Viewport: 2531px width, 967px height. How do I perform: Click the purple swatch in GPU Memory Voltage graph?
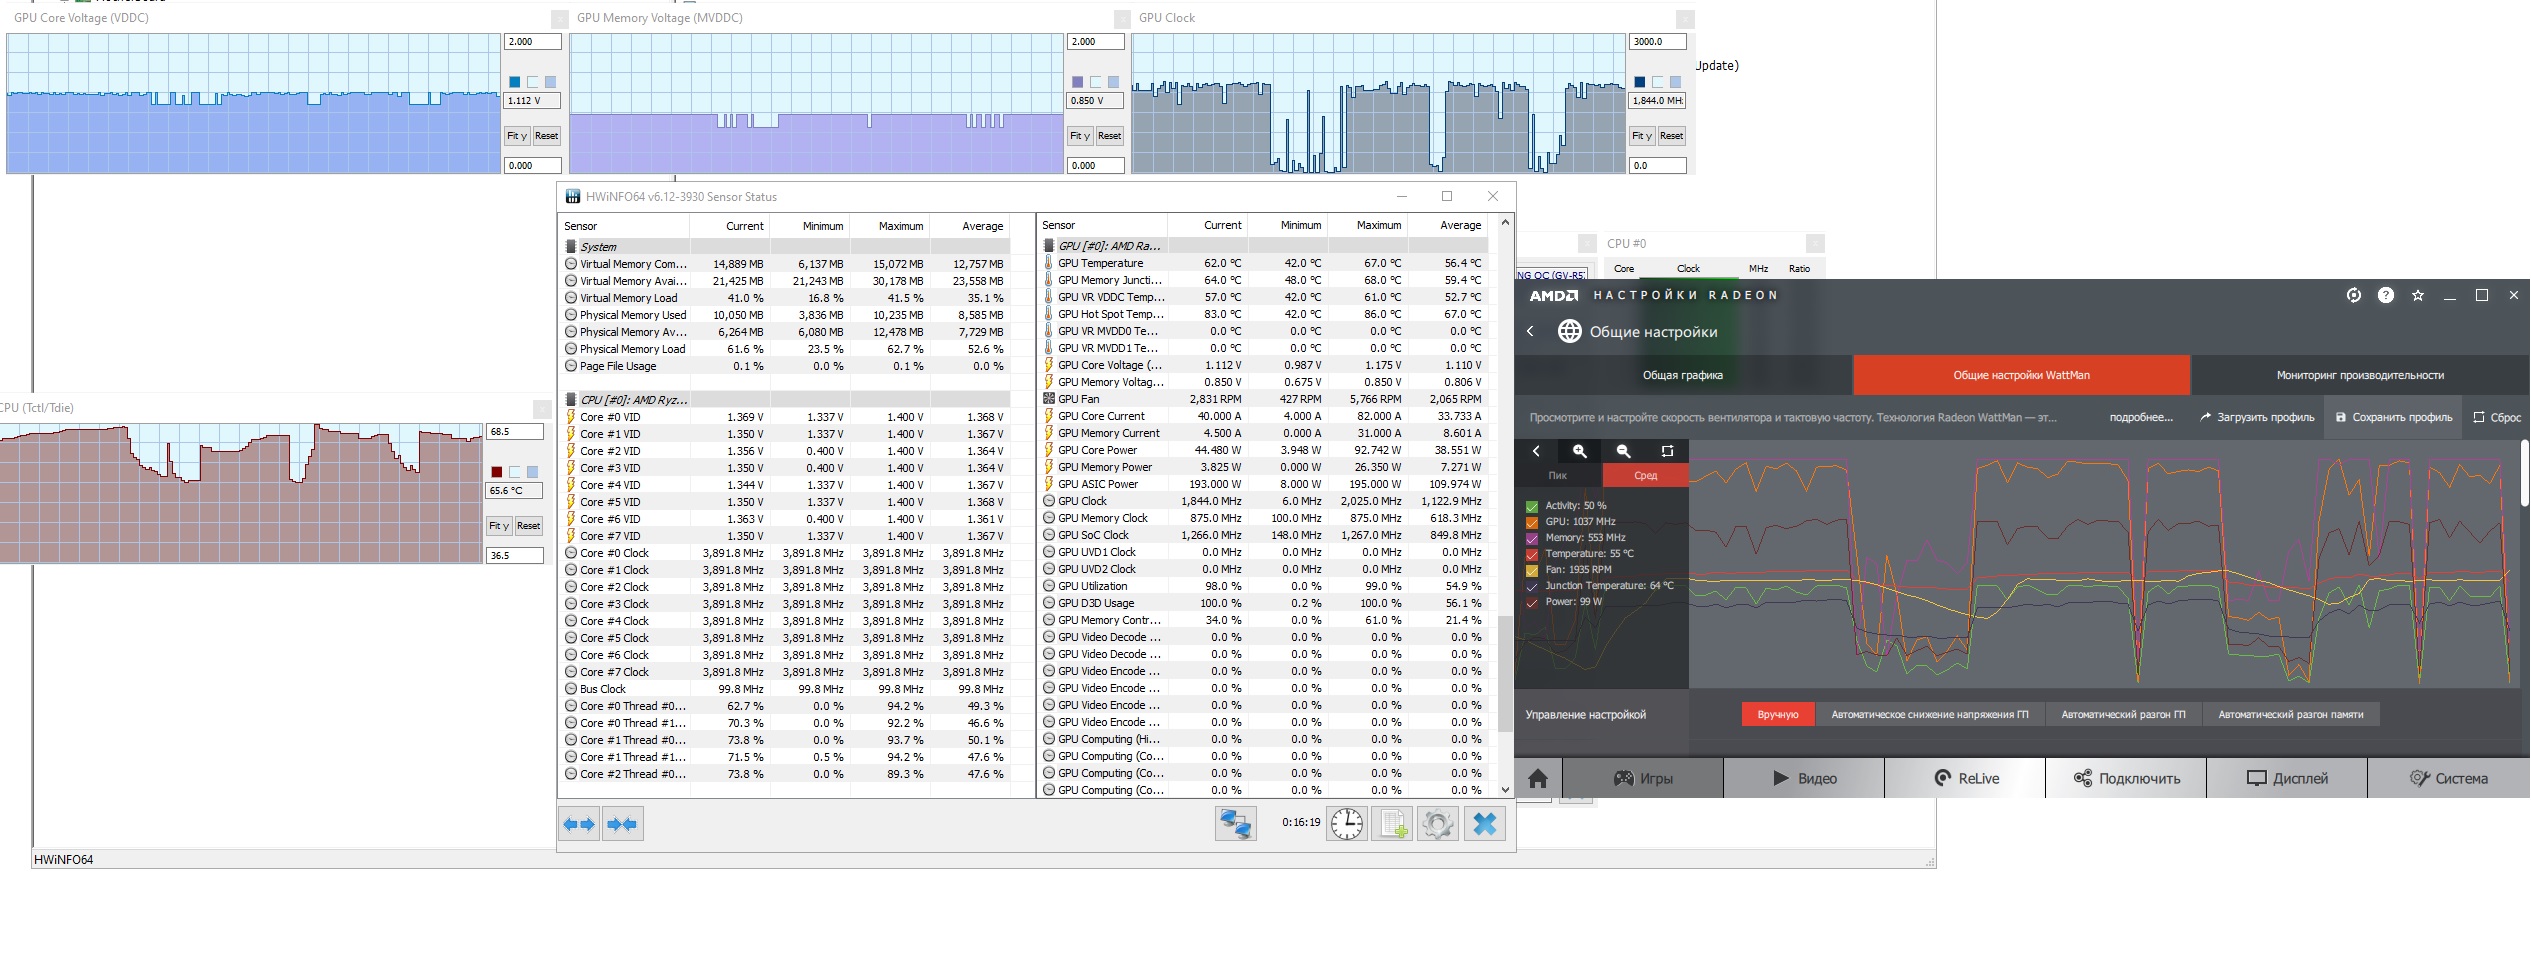click(x=1077, y=82)
